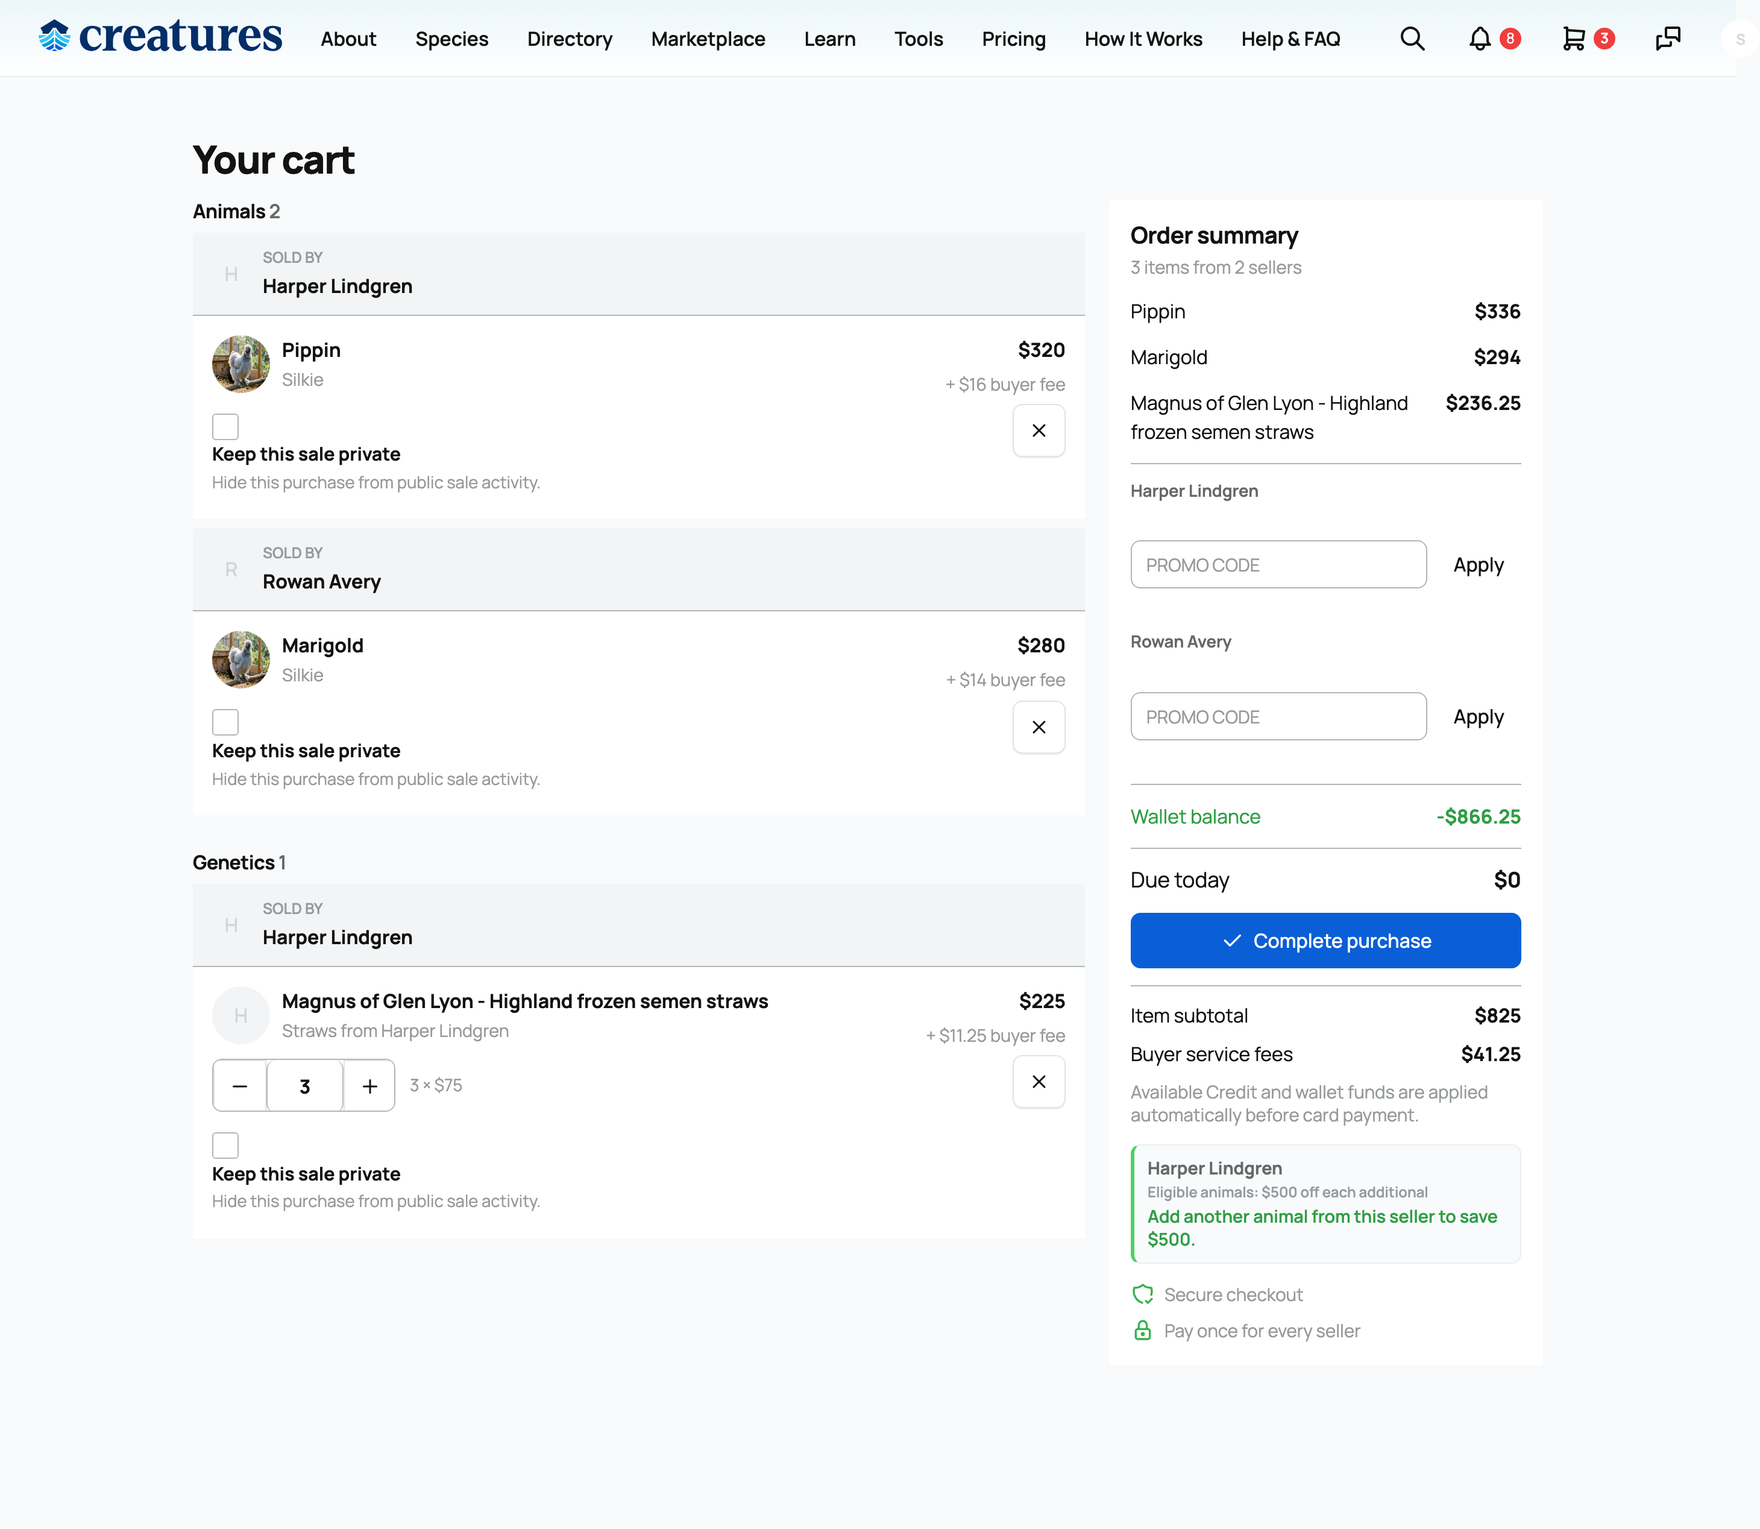
Task: Click the '+ $16 buyer fee' text
Action: [1005, 385]
